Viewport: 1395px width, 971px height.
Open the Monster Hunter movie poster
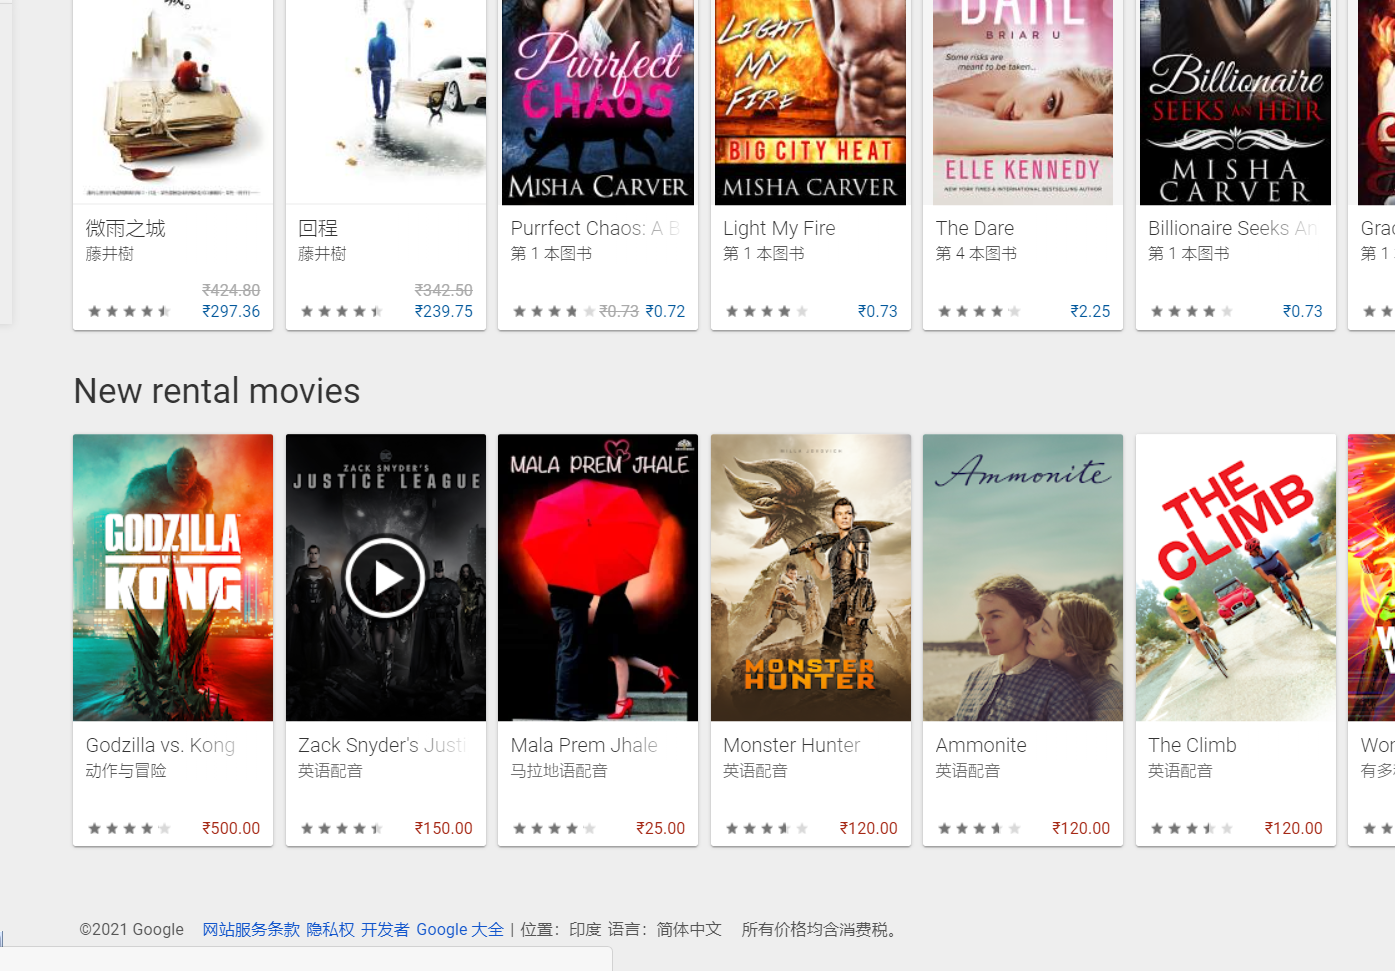tap(811, 577)
